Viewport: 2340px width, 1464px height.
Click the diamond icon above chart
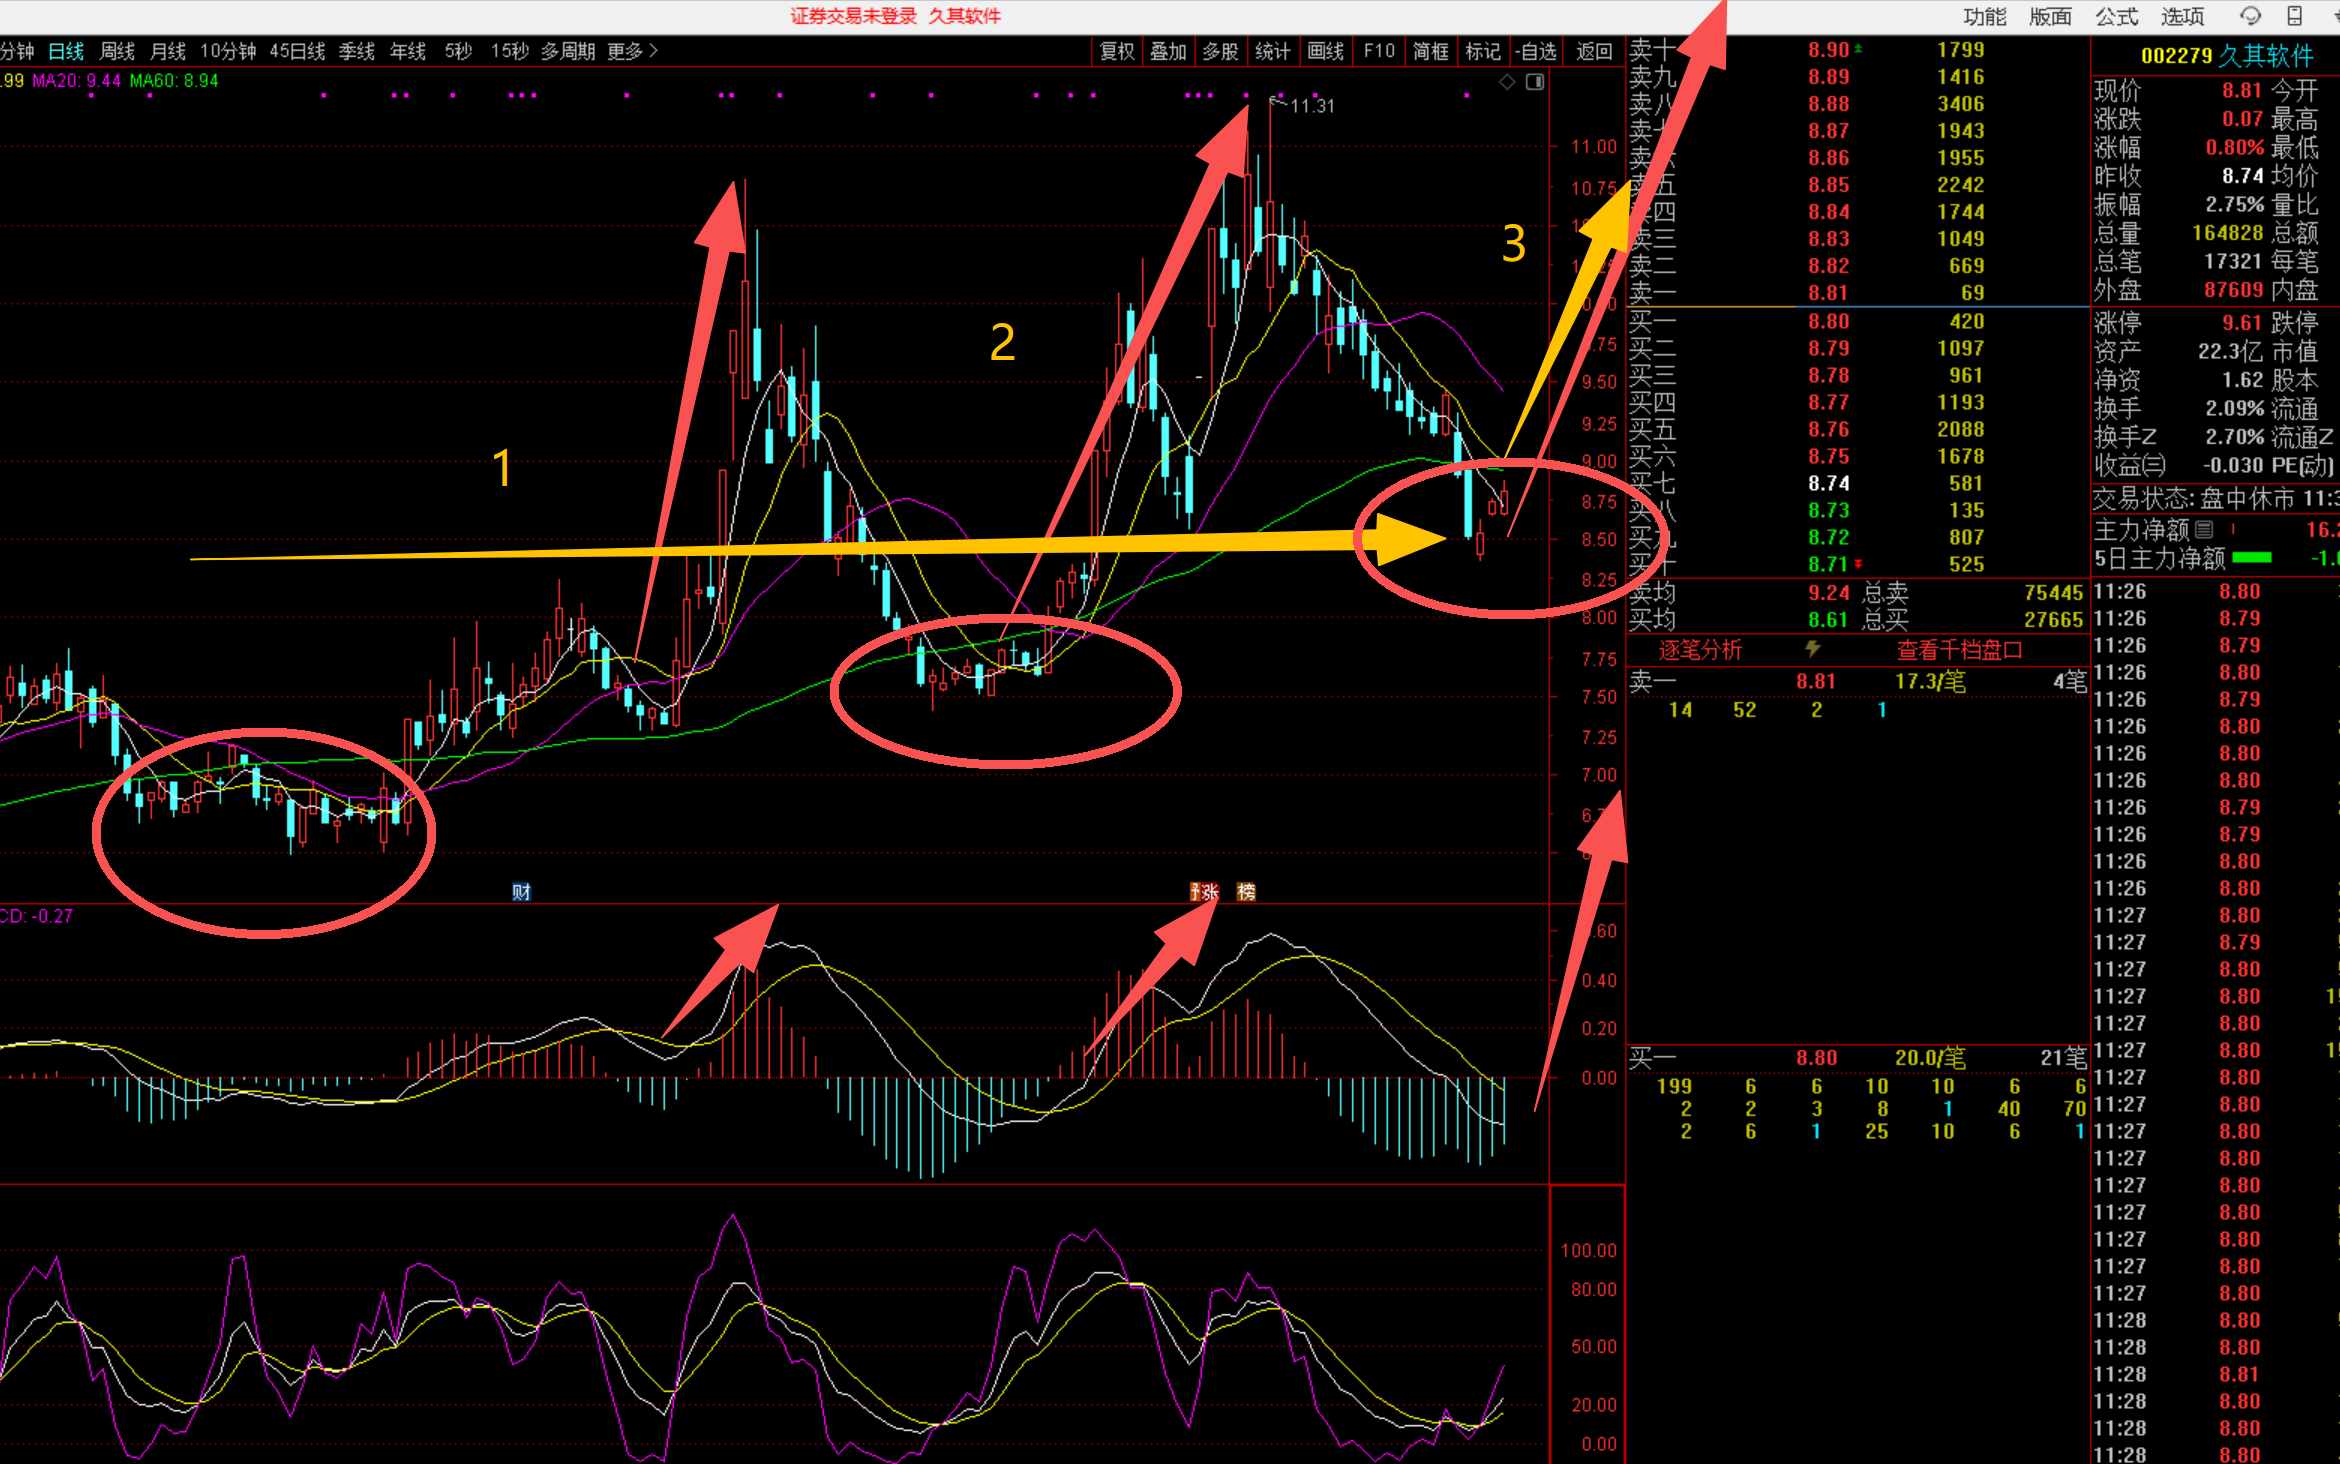[1507, 82]
